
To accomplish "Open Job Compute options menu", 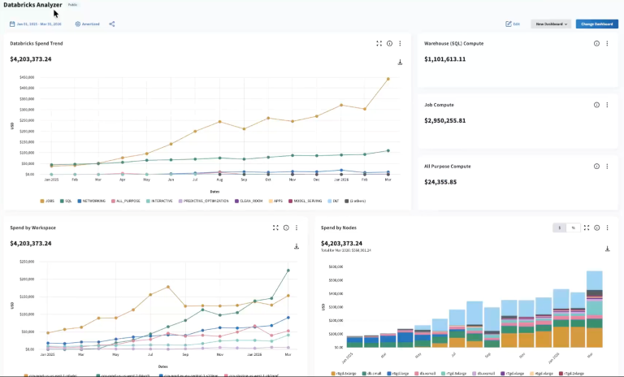I will pos(607,105).
